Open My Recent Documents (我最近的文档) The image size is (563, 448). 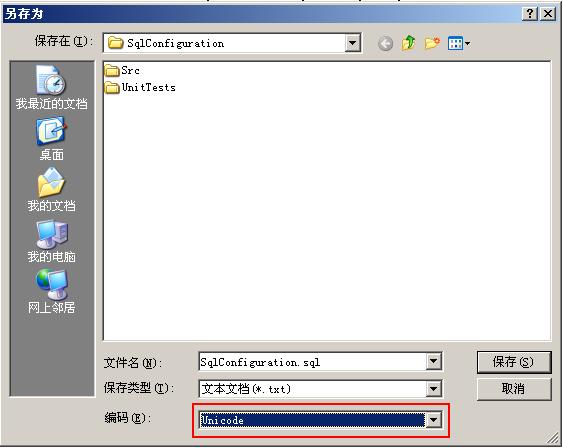click(51, 87)
